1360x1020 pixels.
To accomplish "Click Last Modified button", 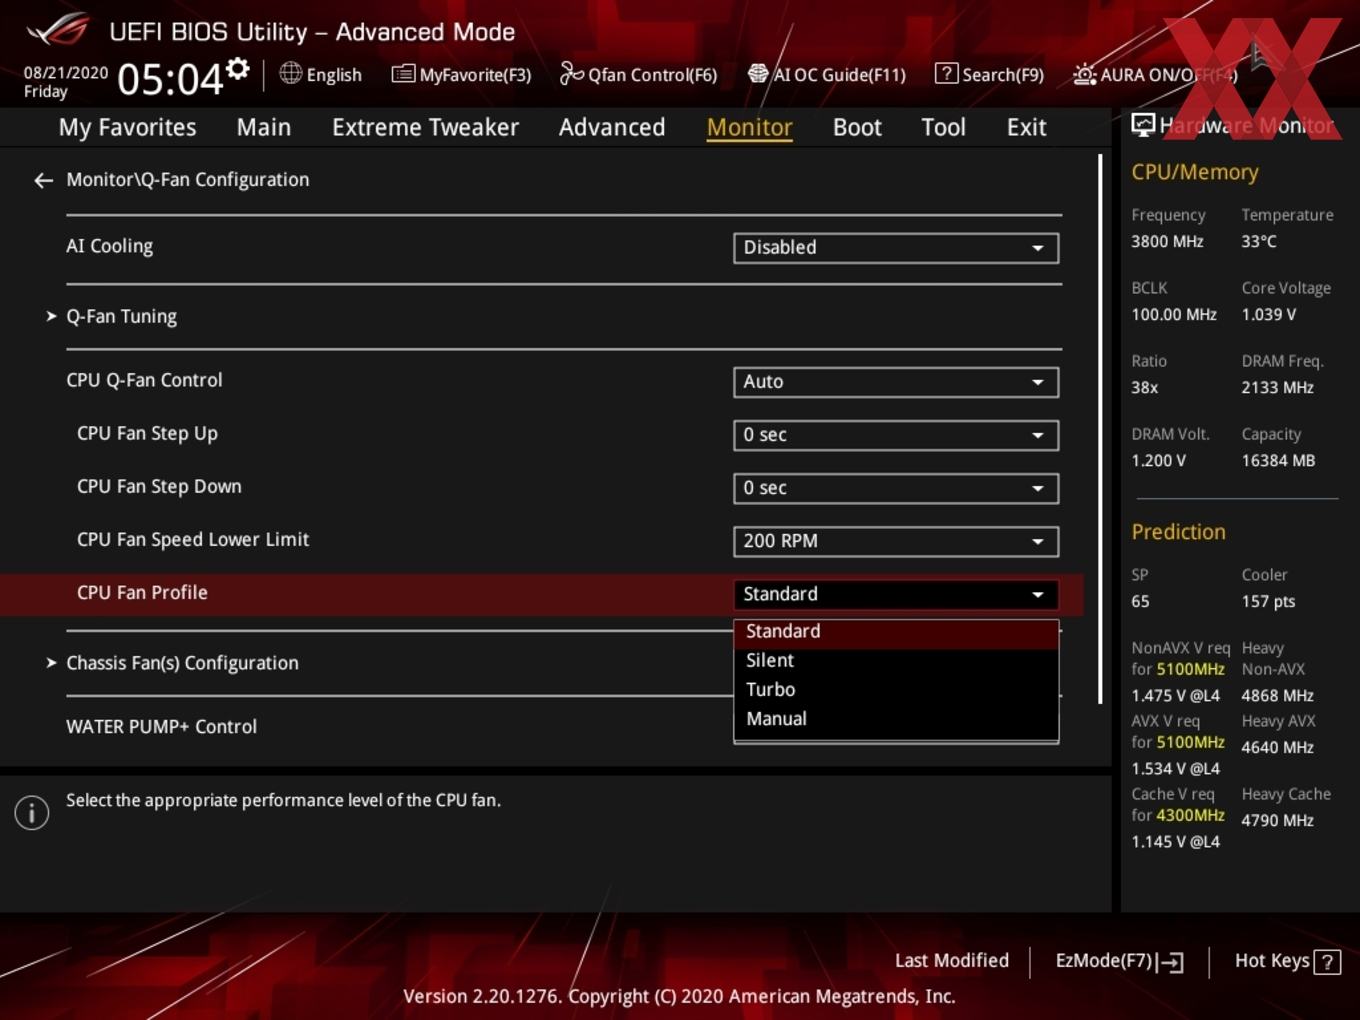I will 951,961.
